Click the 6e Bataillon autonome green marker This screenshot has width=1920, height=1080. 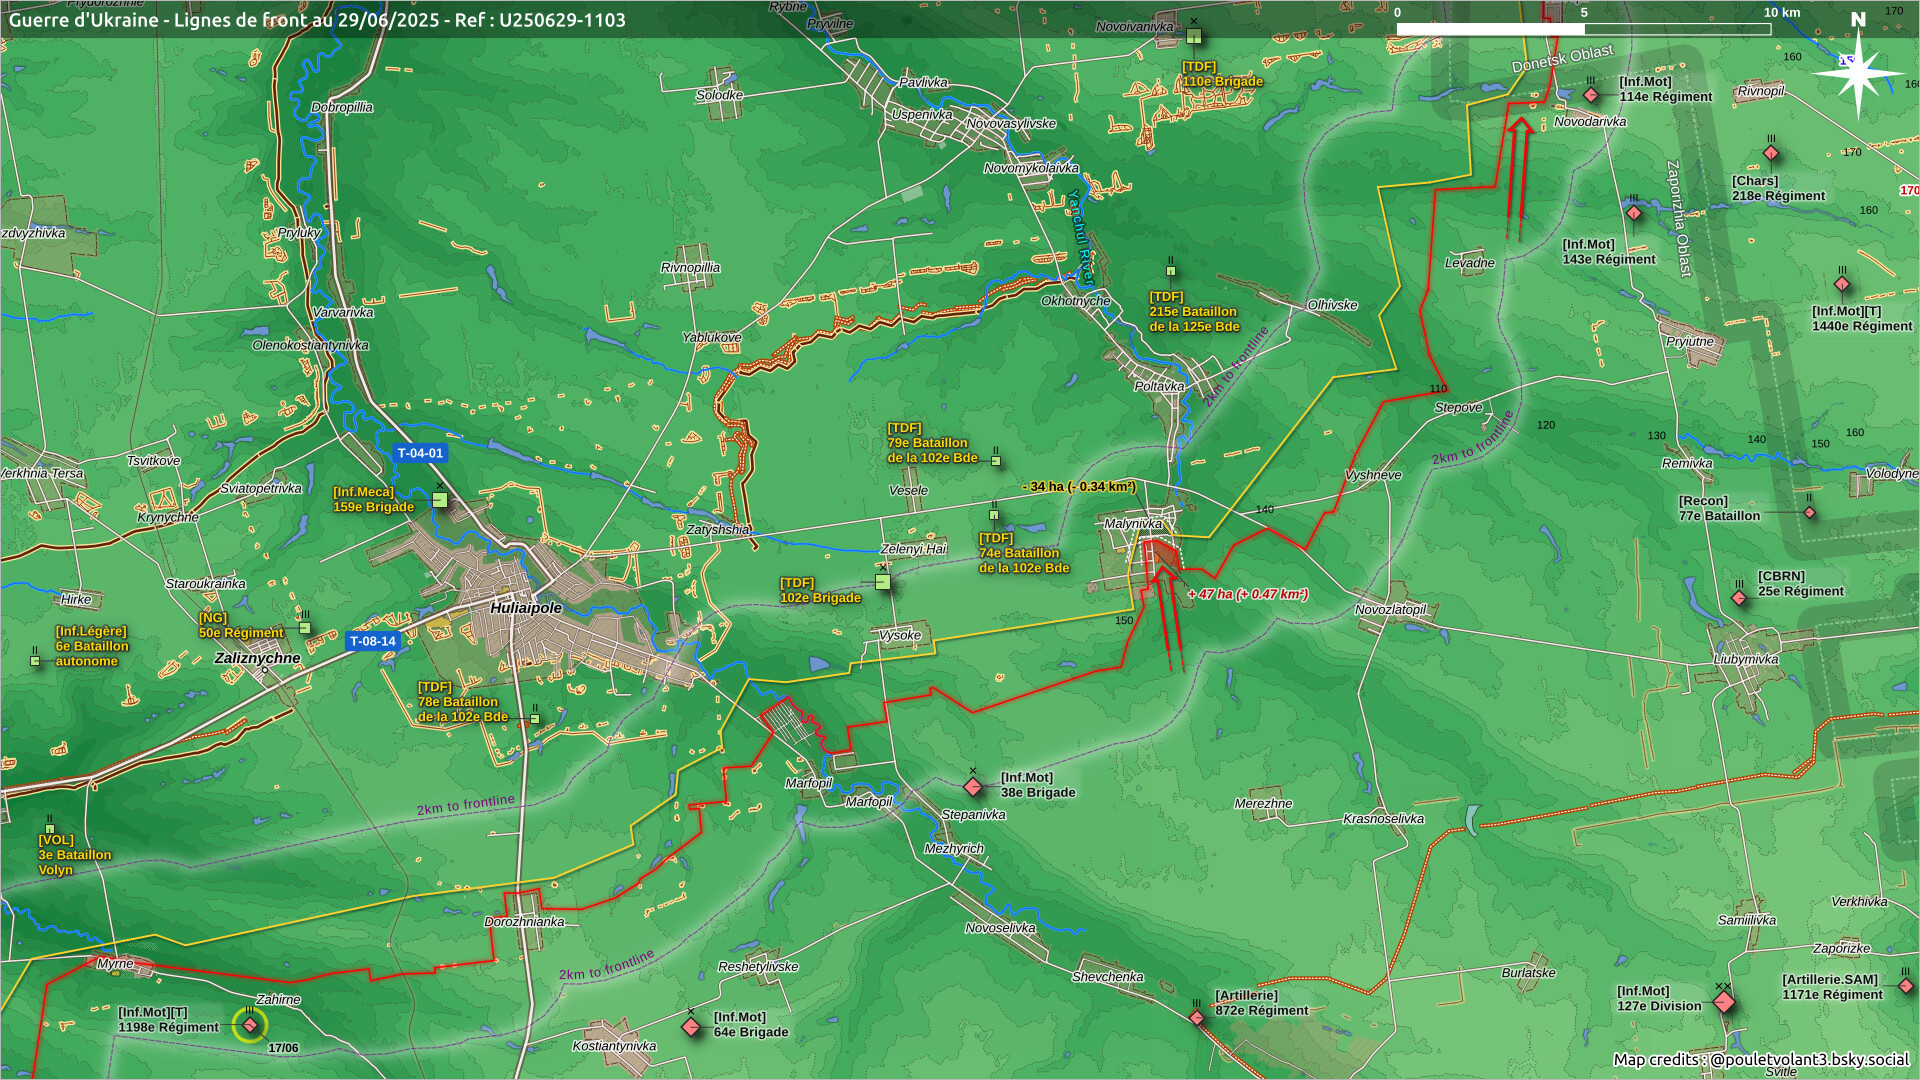35,660
